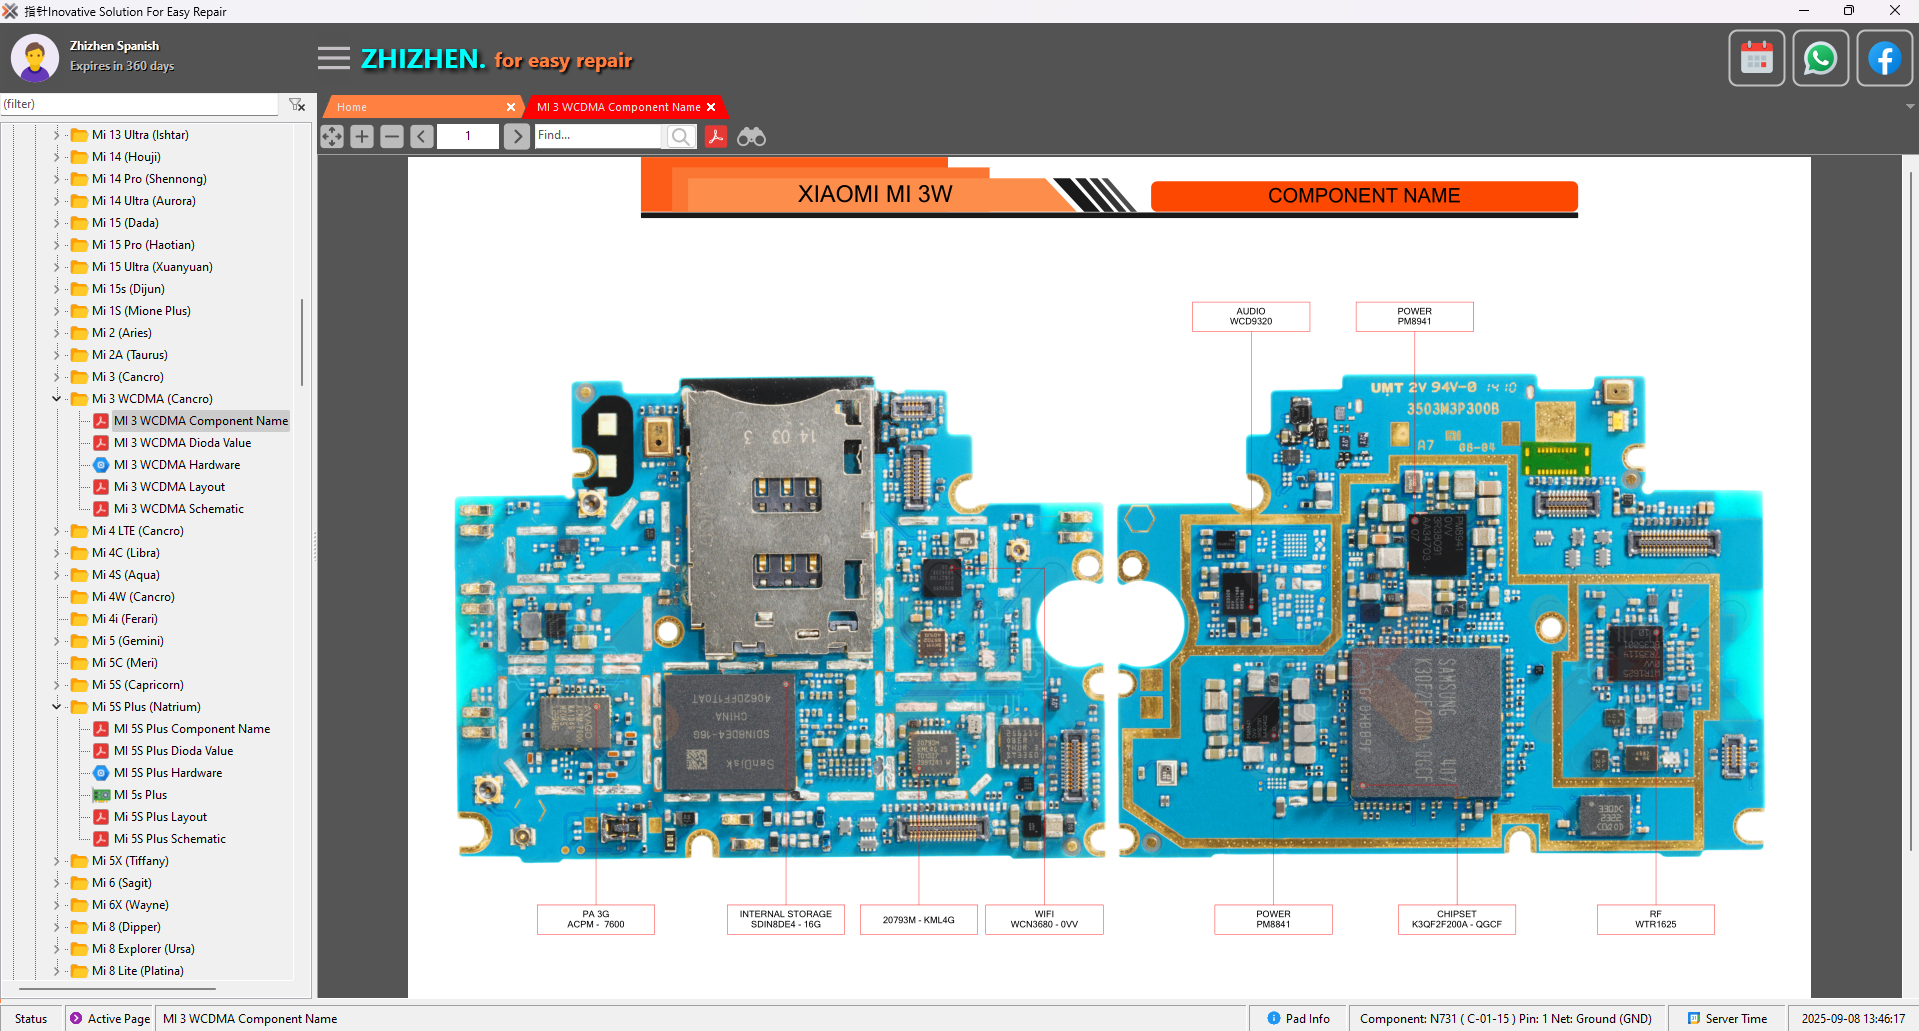Go to the next page arrow
The width and height of the screenshot is (1919, 1031).
(x=516, y=137)
